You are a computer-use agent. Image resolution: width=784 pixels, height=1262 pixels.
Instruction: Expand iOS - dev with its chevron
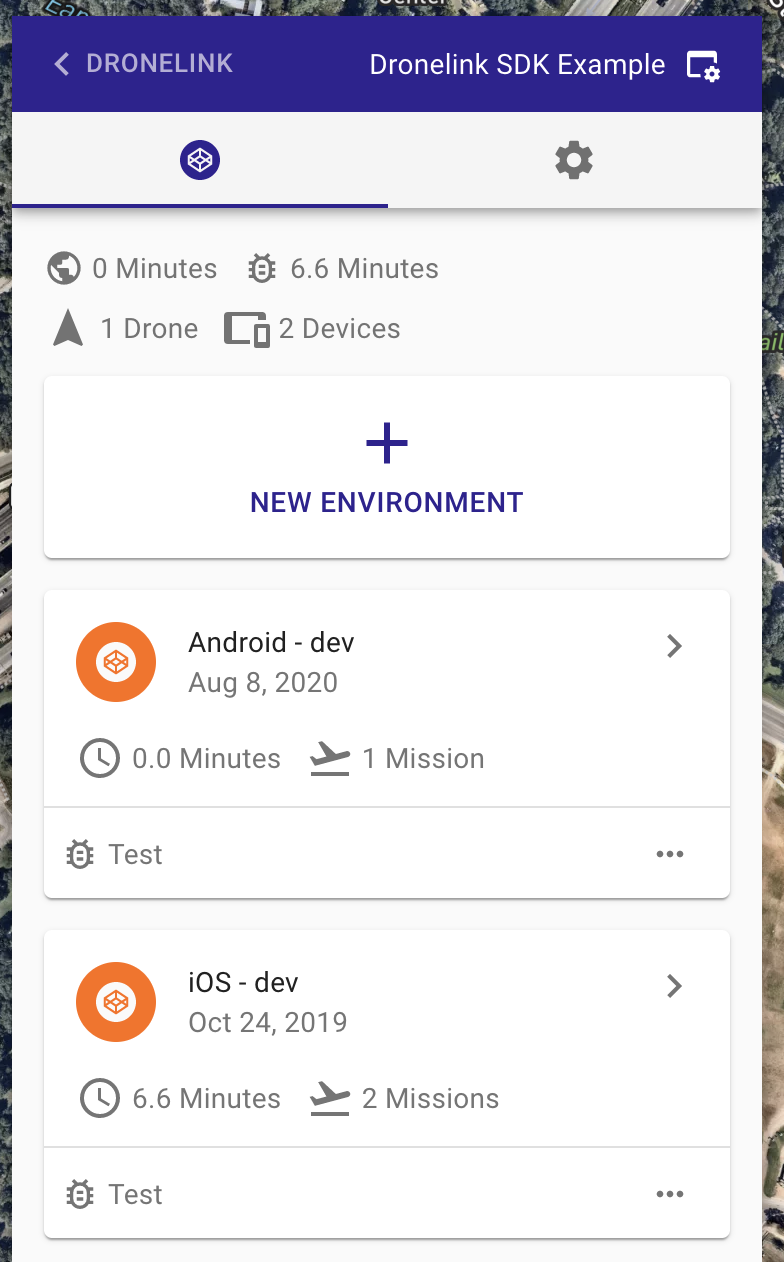click(675, 987)
